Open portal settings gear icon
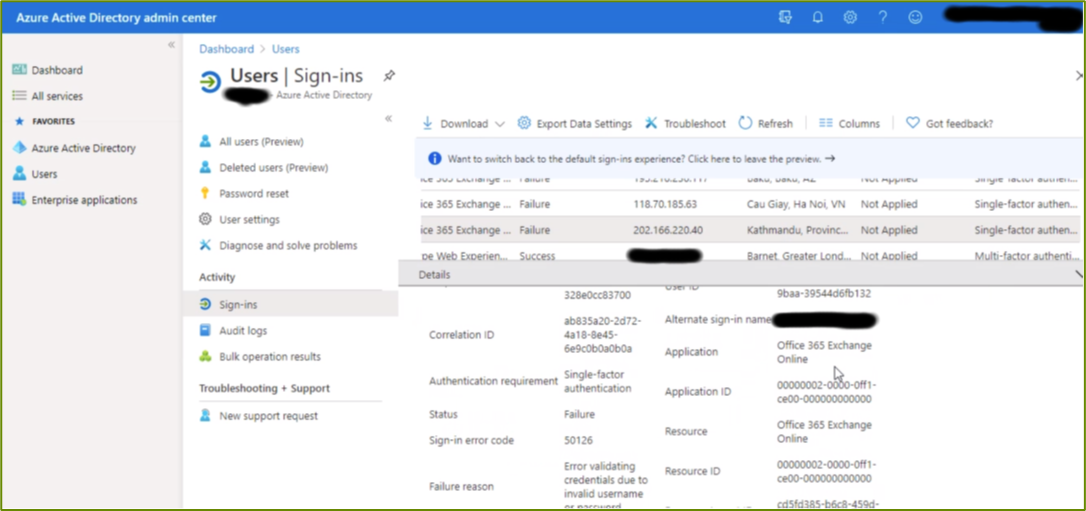The height and width of the screenshot is (511, 1086). (x=850, y=17)
